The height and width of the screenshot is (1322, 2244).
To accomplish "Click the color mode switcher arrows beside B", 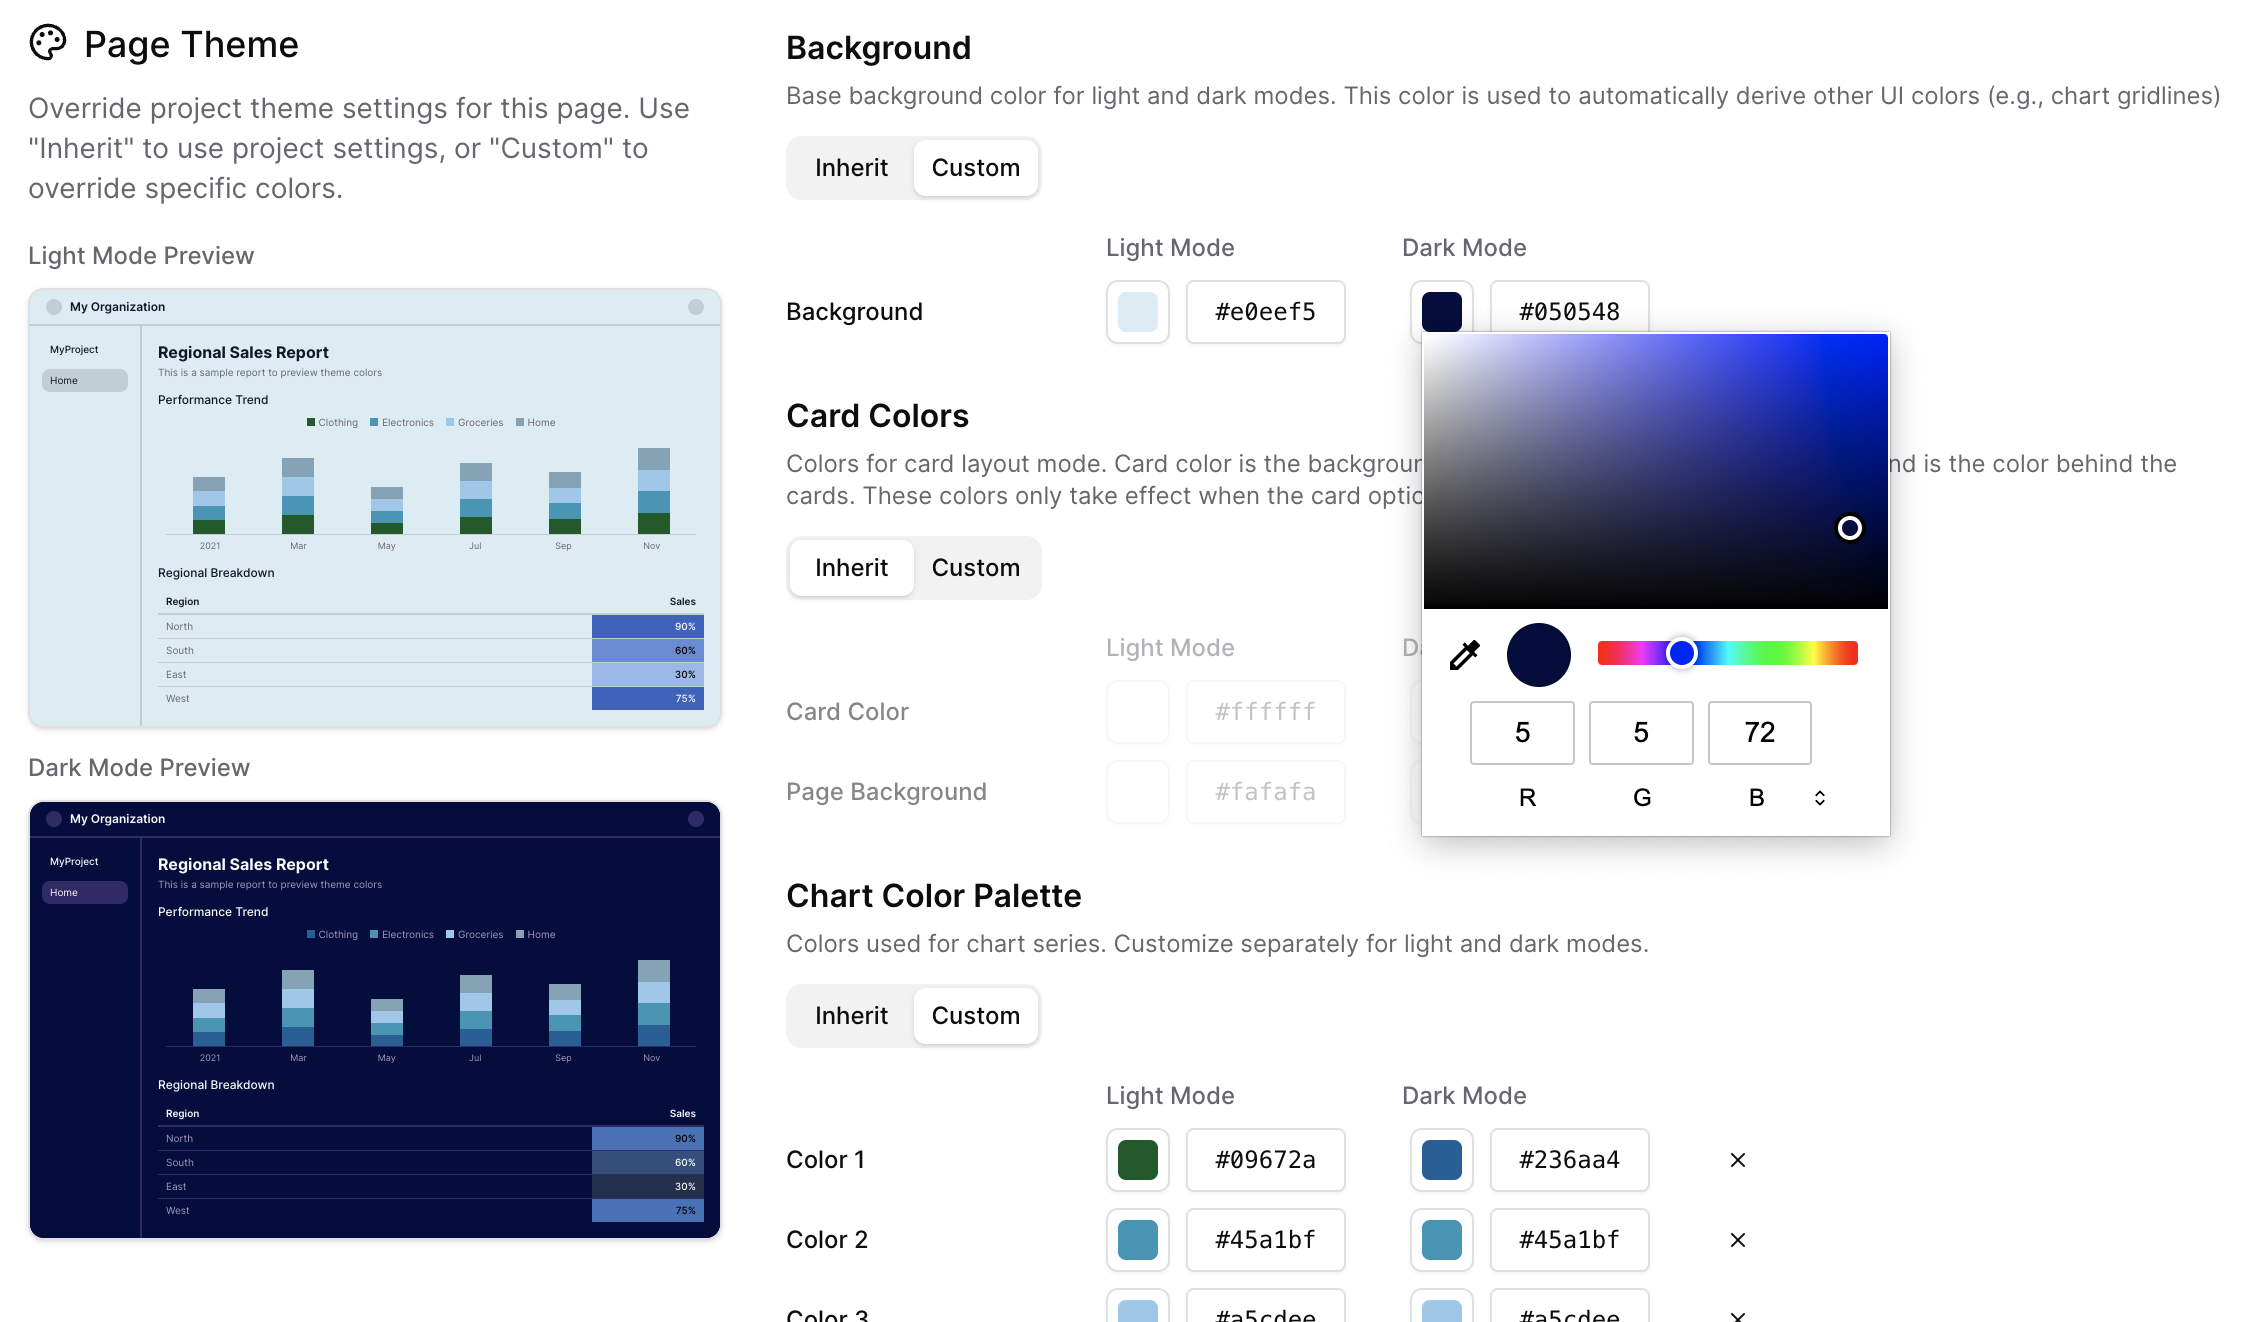I will tap(1819, 797).
